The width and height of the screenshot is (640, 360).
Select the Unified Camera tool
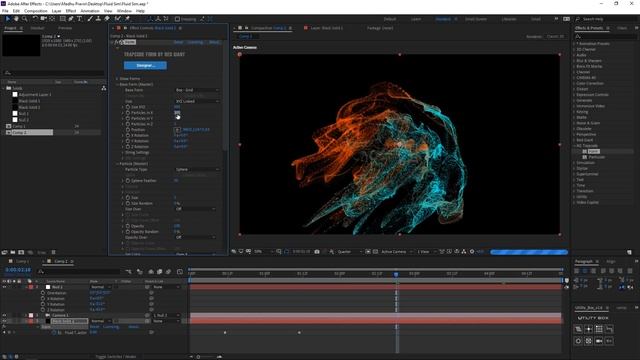pos(43,19)
